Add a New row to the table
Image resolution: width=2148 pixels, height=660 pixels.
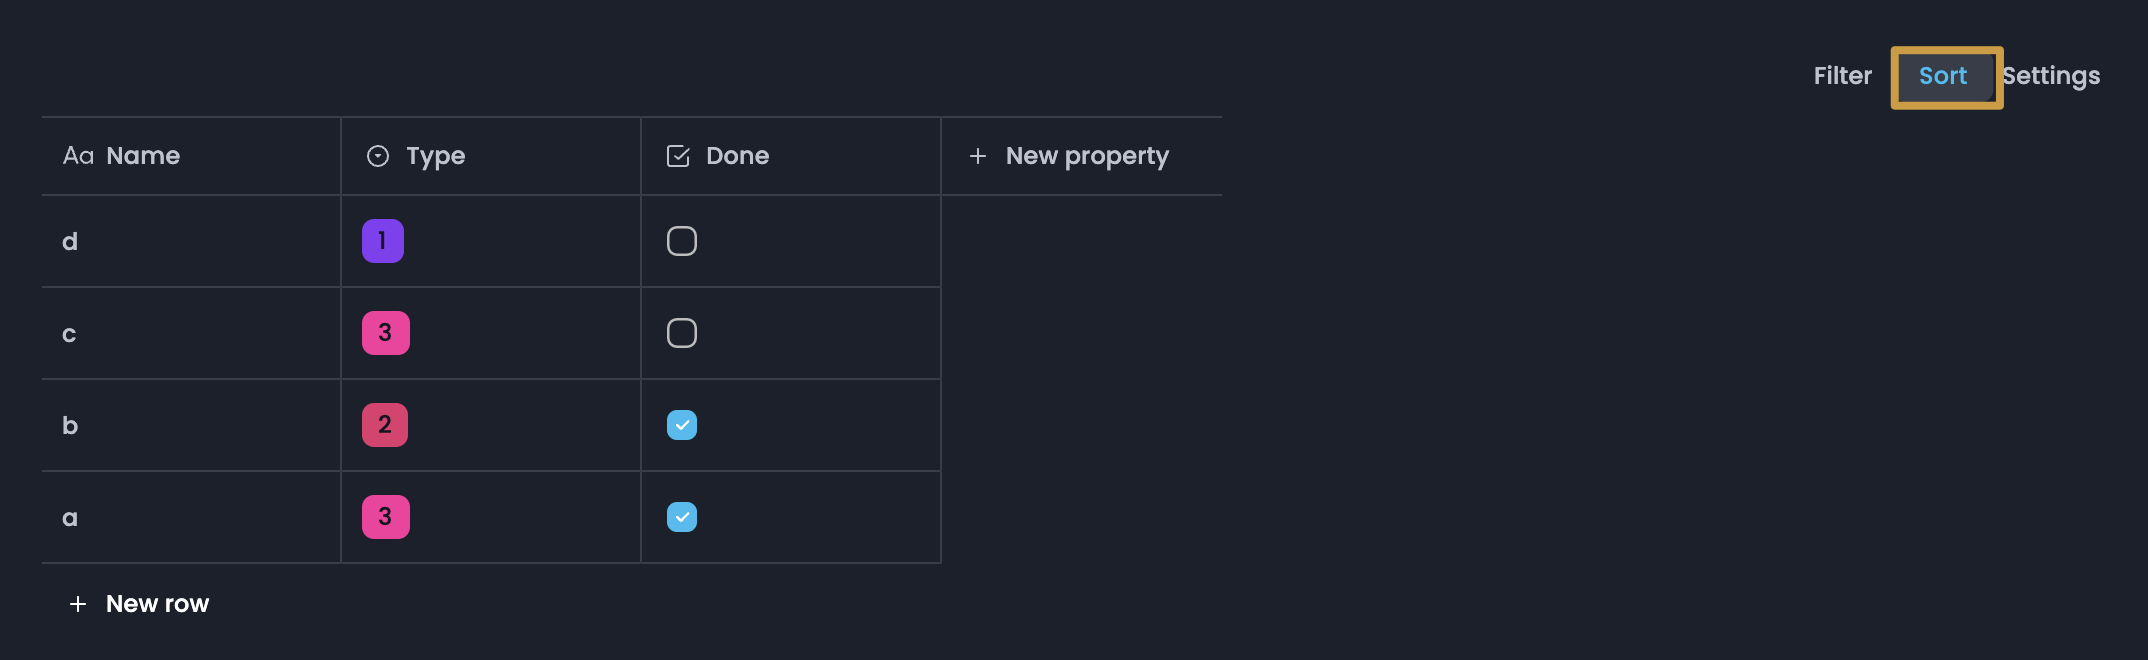[157, 604]
